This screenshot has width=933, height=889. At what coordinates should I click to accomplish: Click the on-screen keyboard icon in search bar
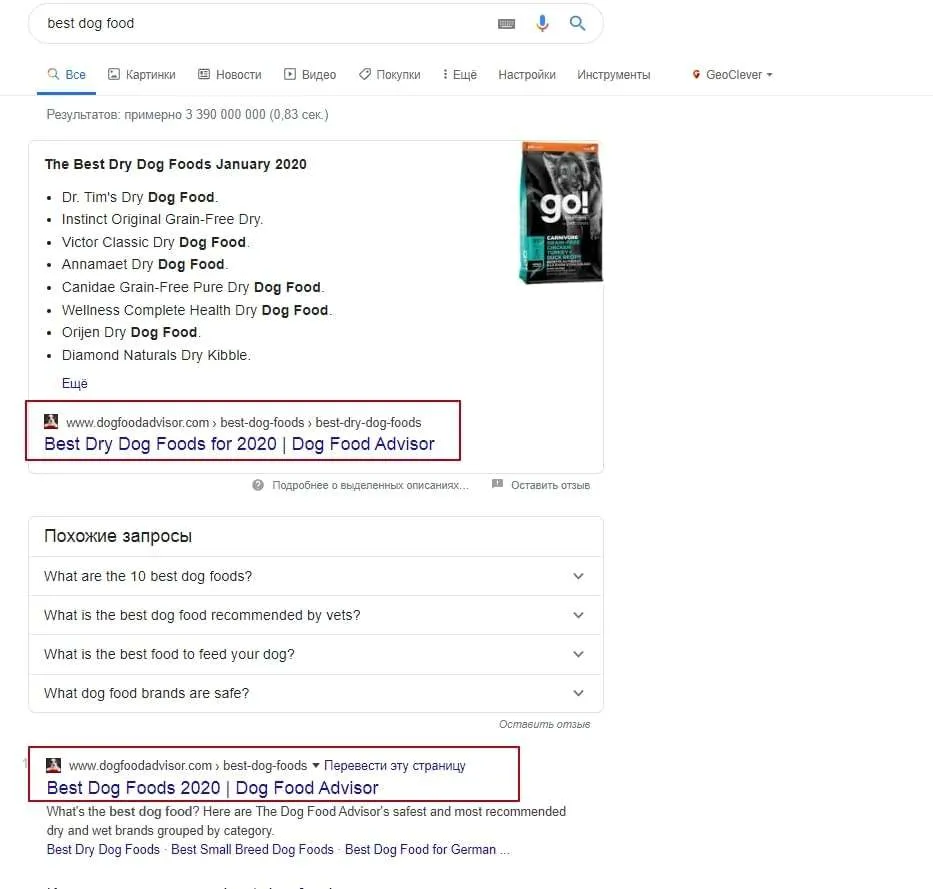(x=506, y=24)
